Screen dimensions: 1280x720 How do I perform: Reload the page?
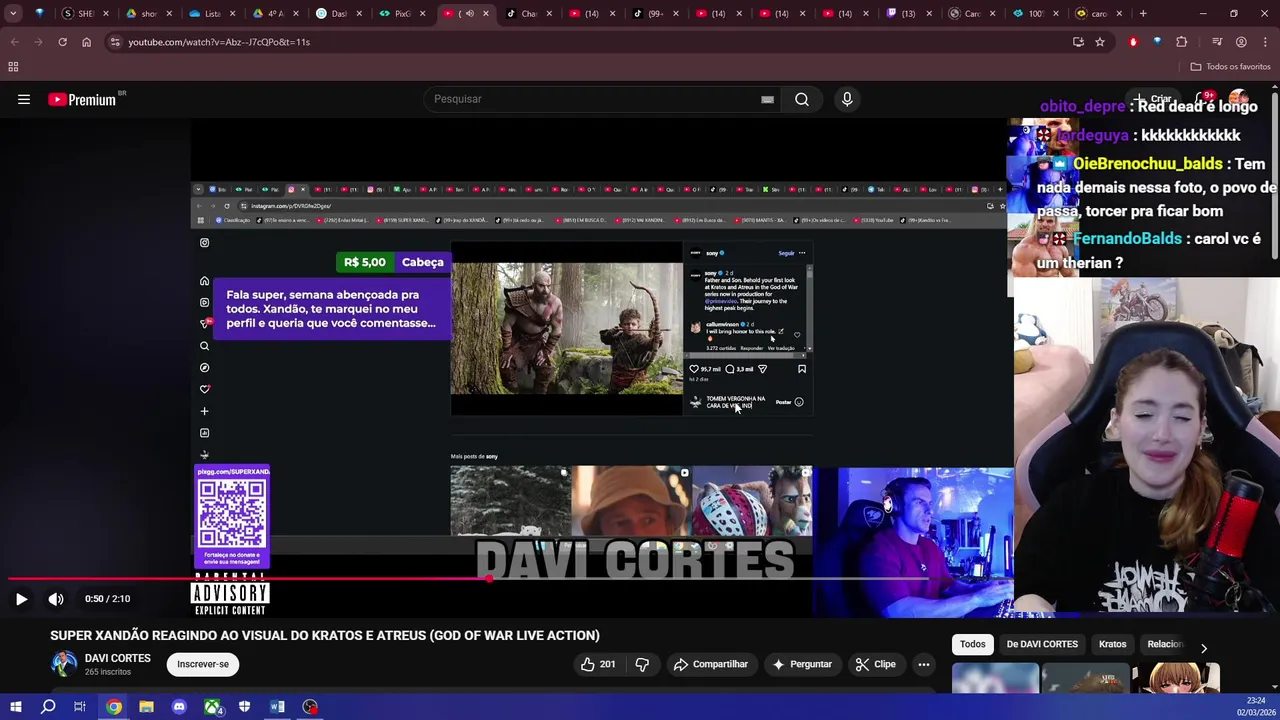pos(62,42)
